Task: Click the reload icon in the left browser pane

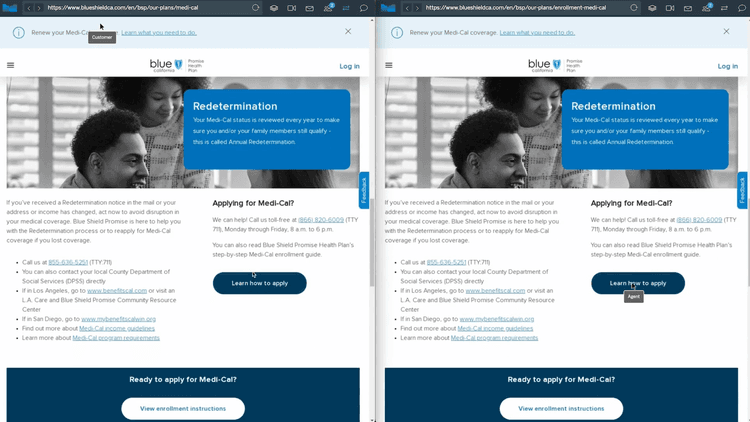Action: click(x=256, y=8)
